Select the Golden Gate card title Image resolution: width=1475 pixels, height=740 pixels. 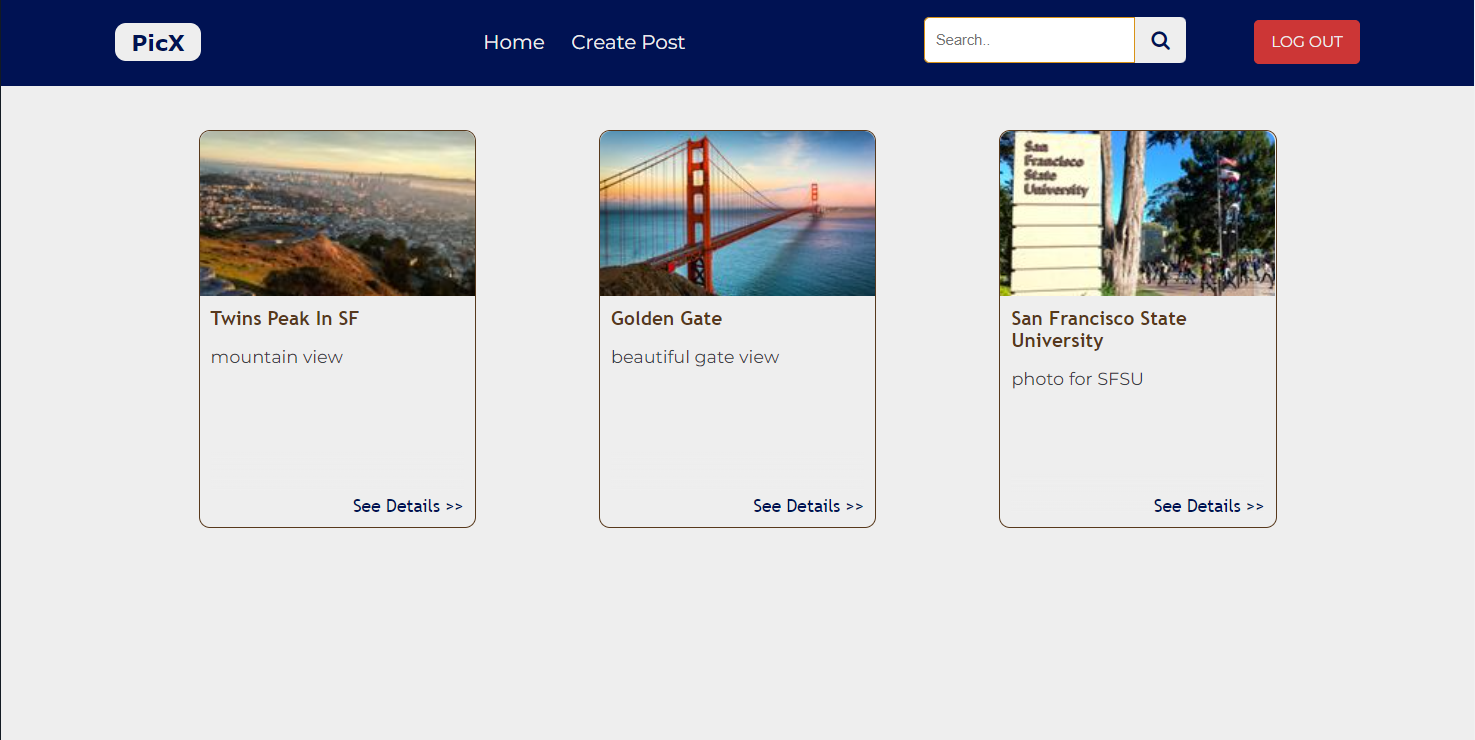click(666, 318)
